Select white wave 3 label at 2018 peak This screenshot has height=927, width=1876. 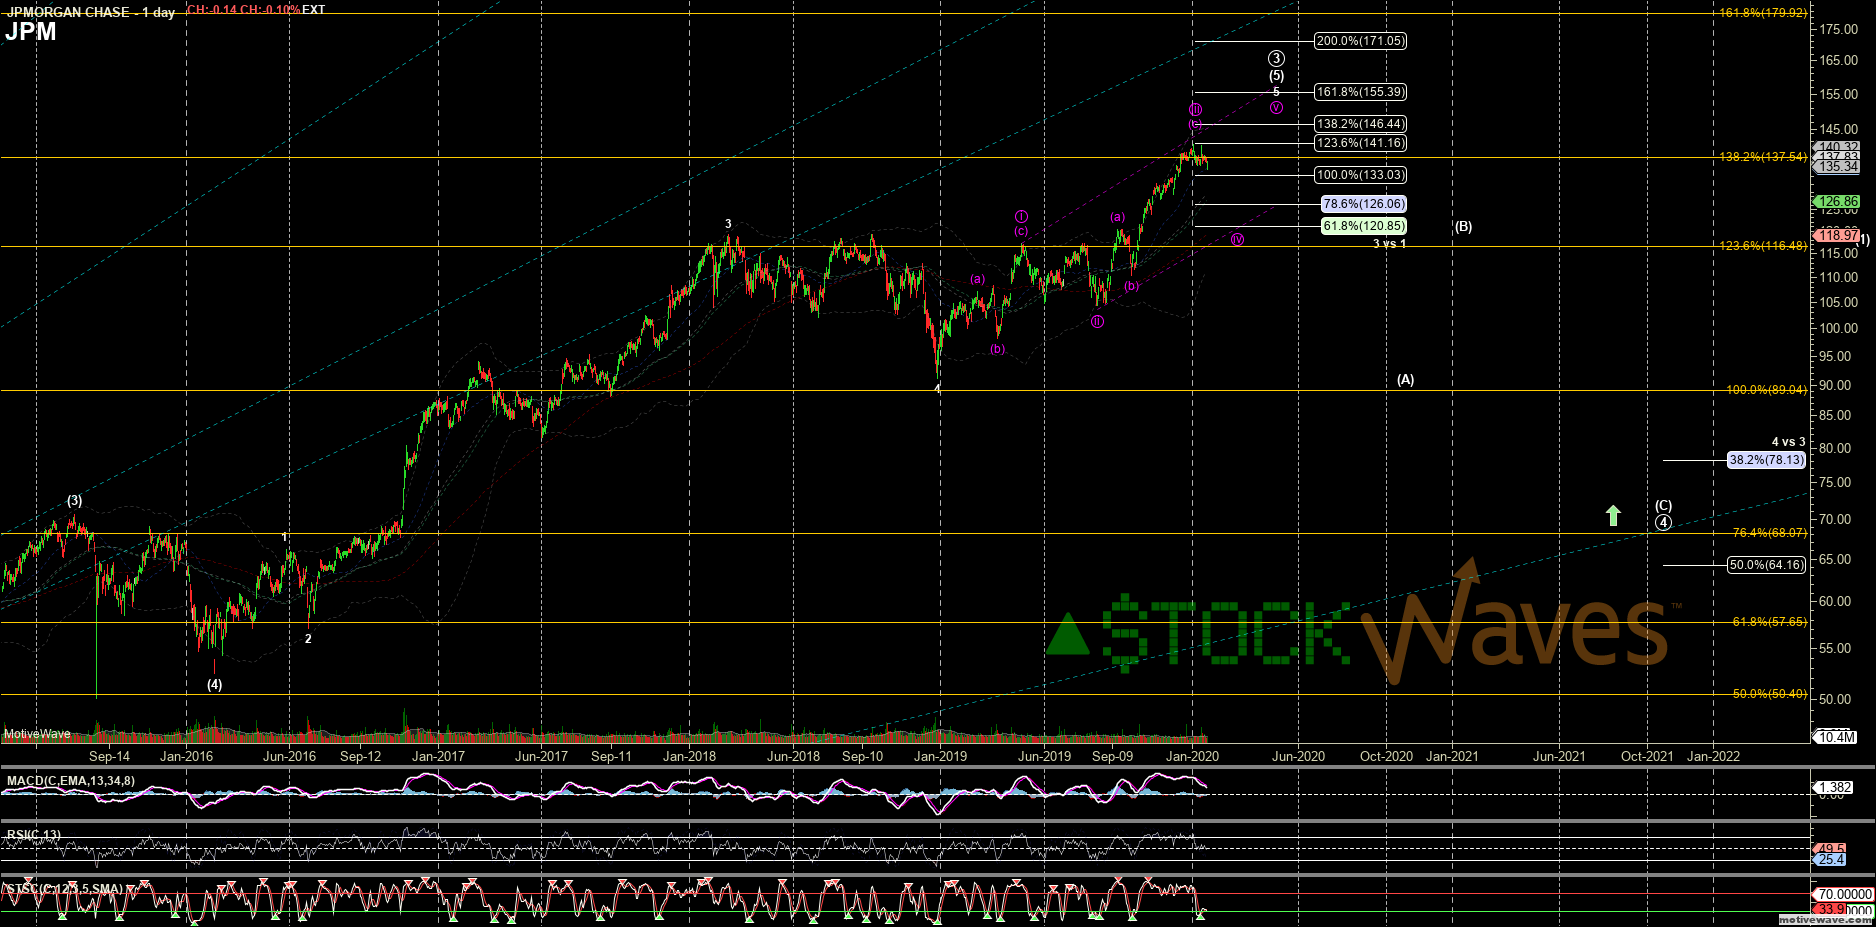point(728,224)
